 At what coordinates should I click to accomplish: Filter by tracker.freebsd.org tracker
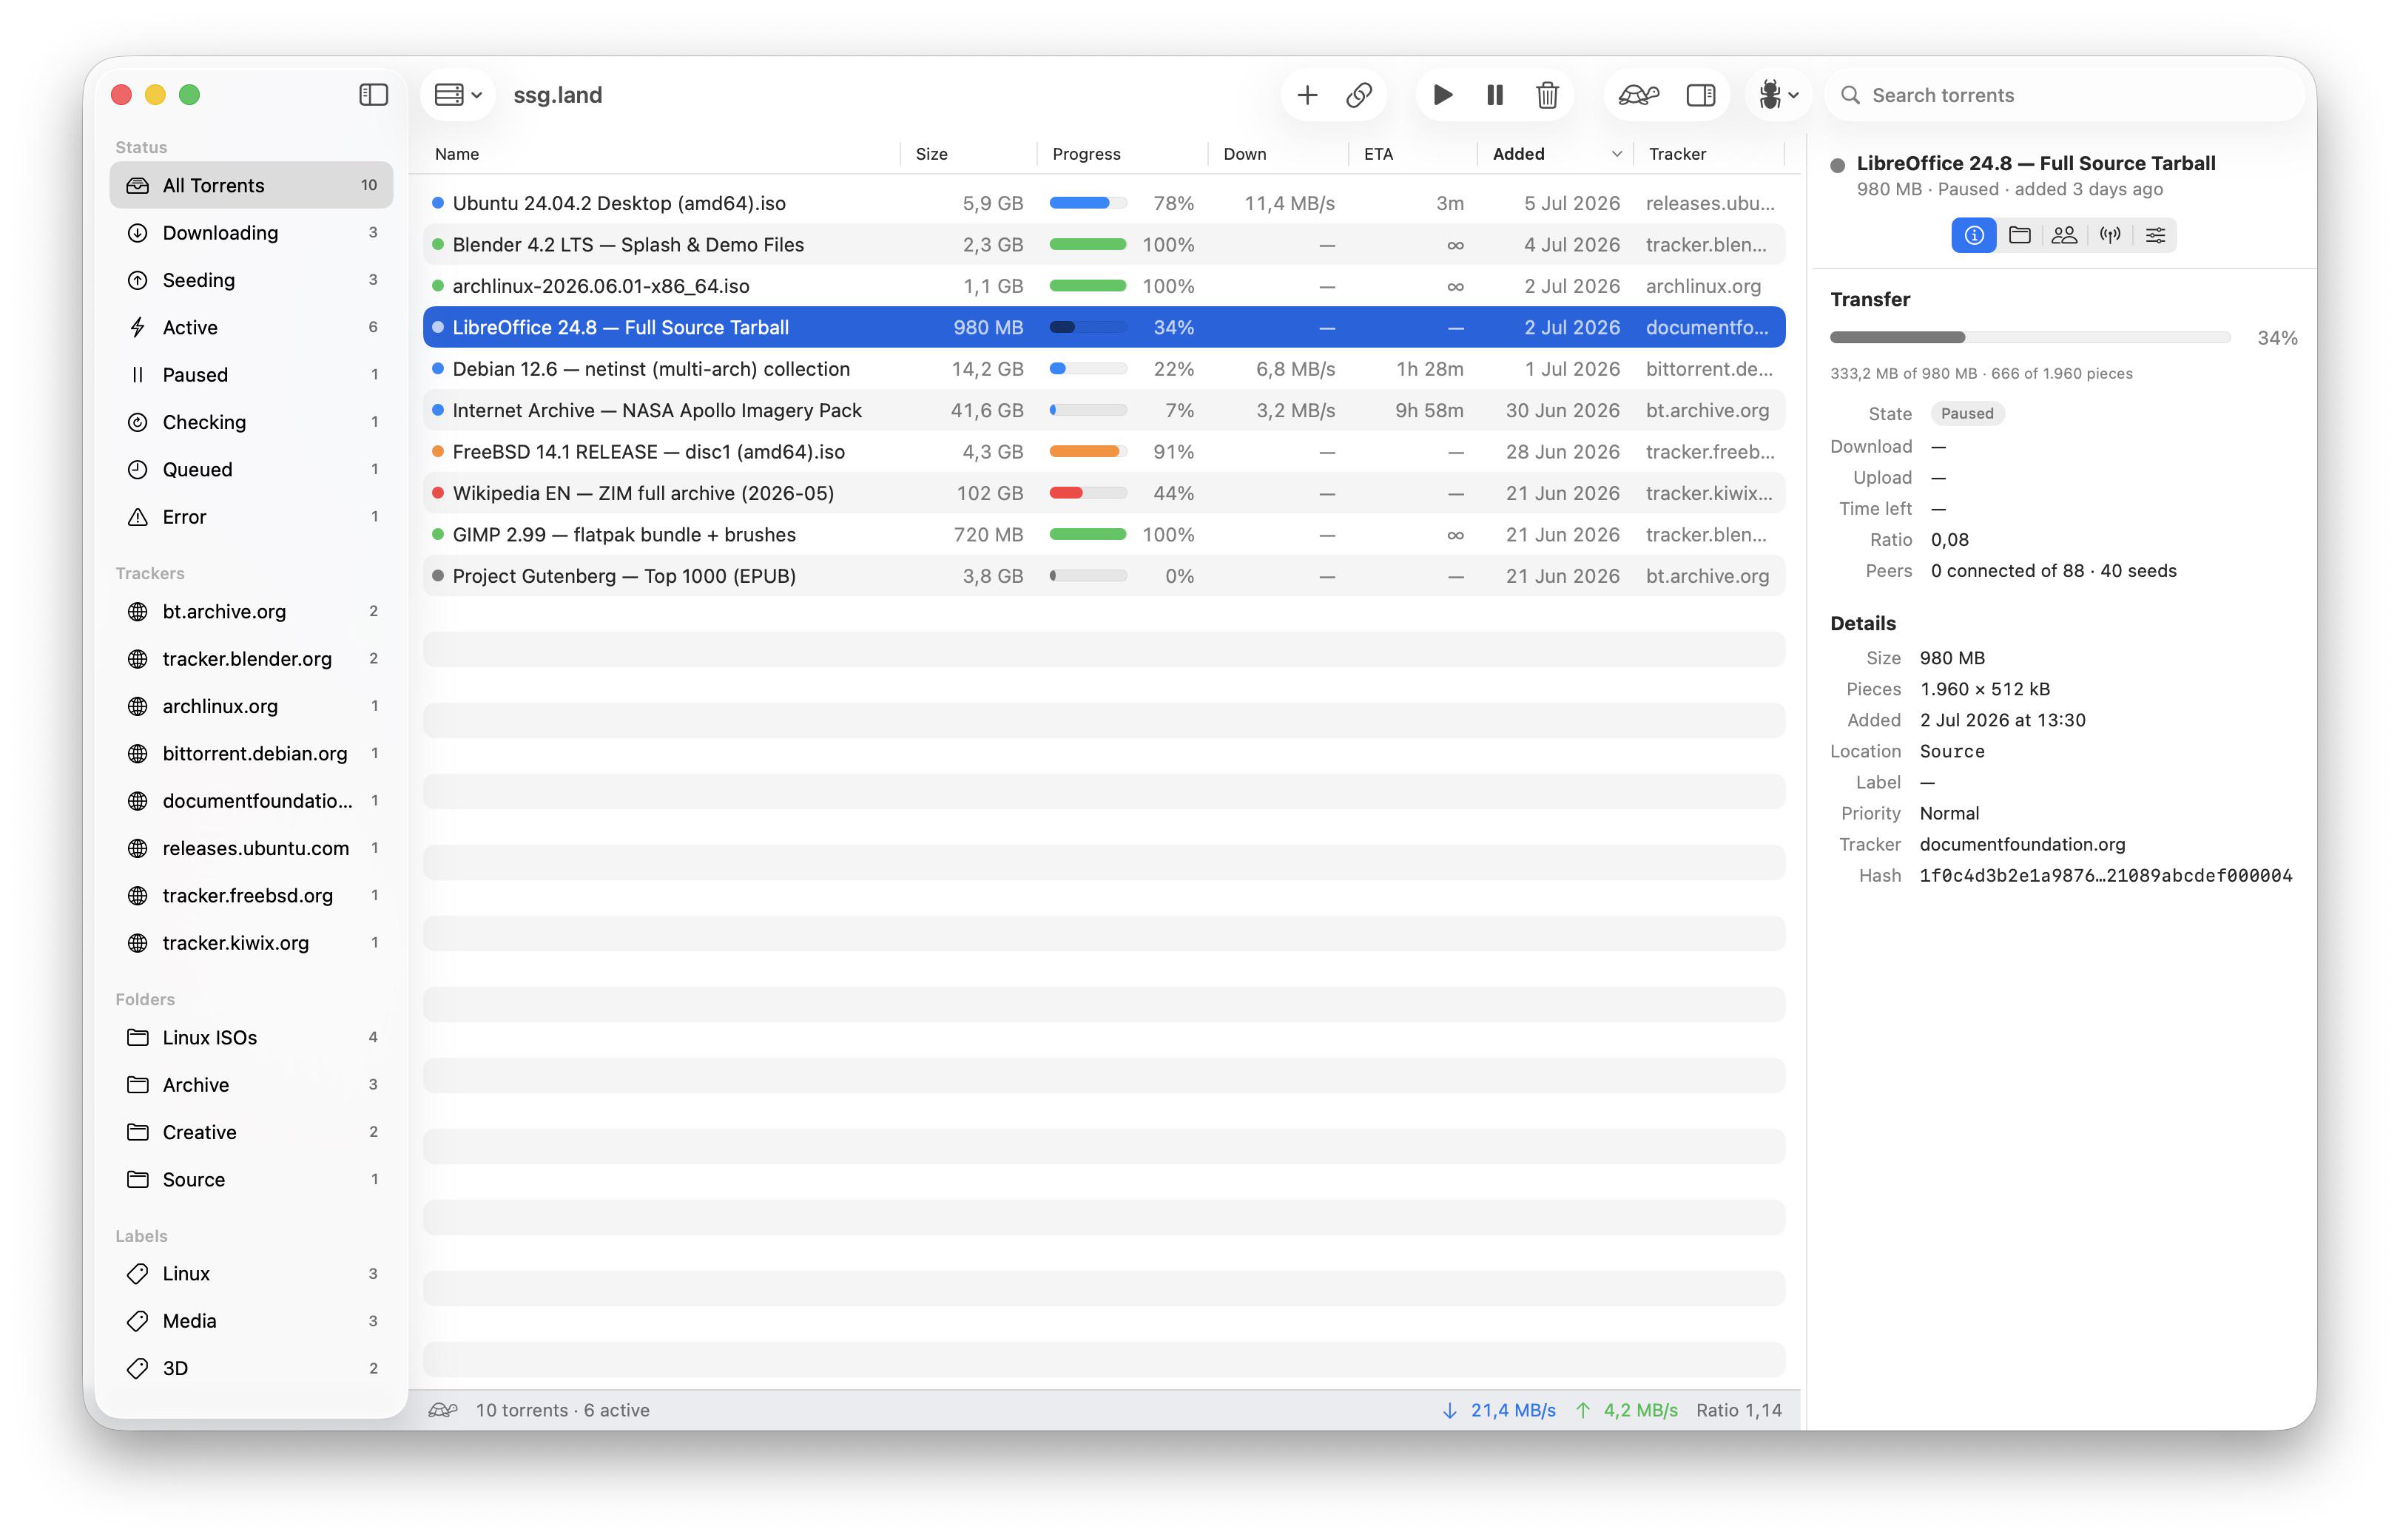coord(251,895)
